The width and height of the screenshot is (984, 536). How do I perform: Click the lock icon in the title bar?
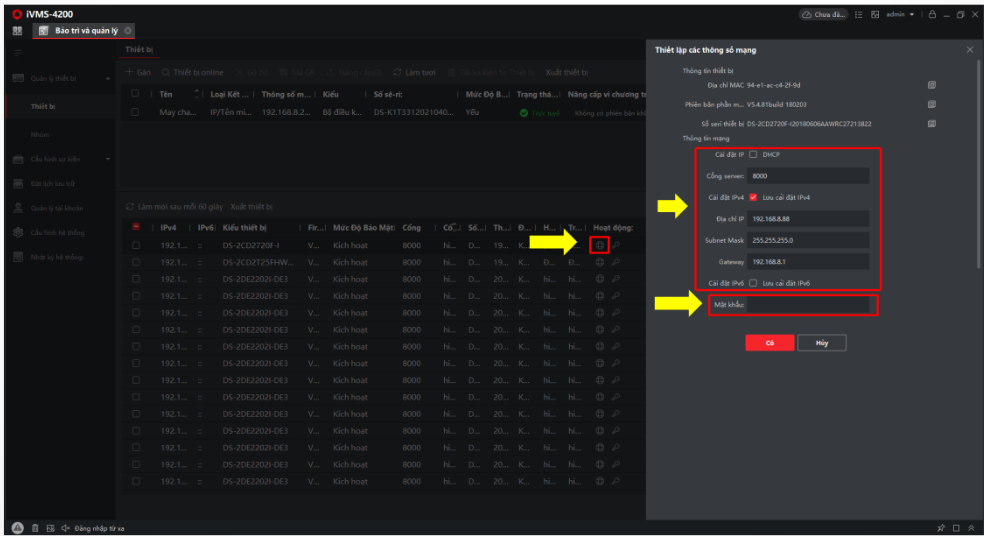931,15
